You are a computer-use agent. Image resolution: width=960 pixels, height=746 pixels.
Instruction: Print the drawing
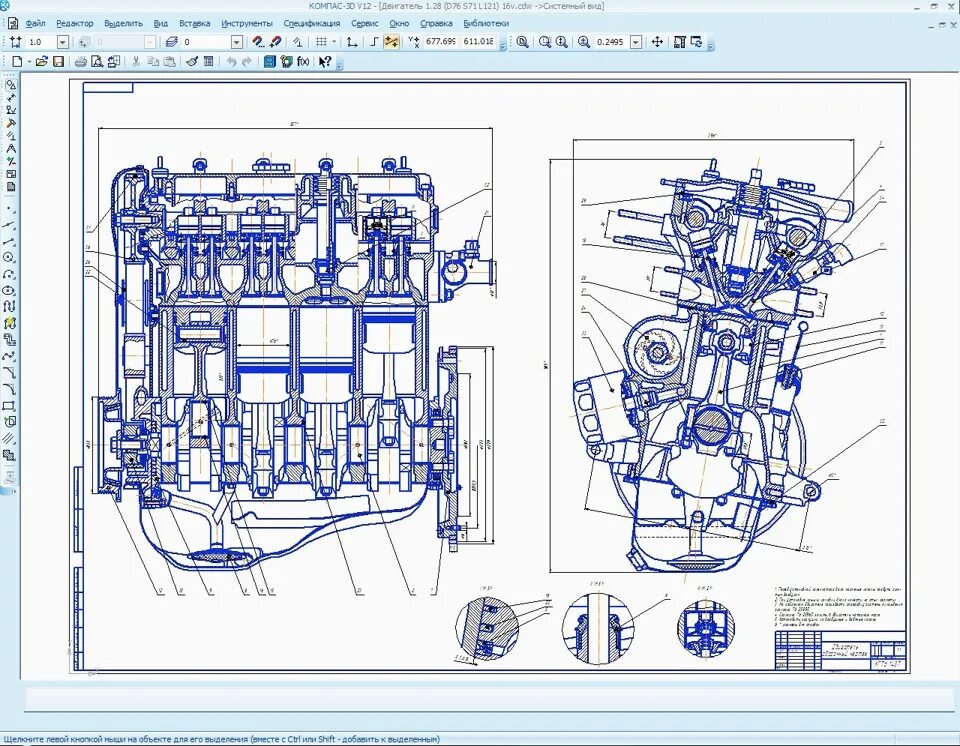[x=81, y=61]
